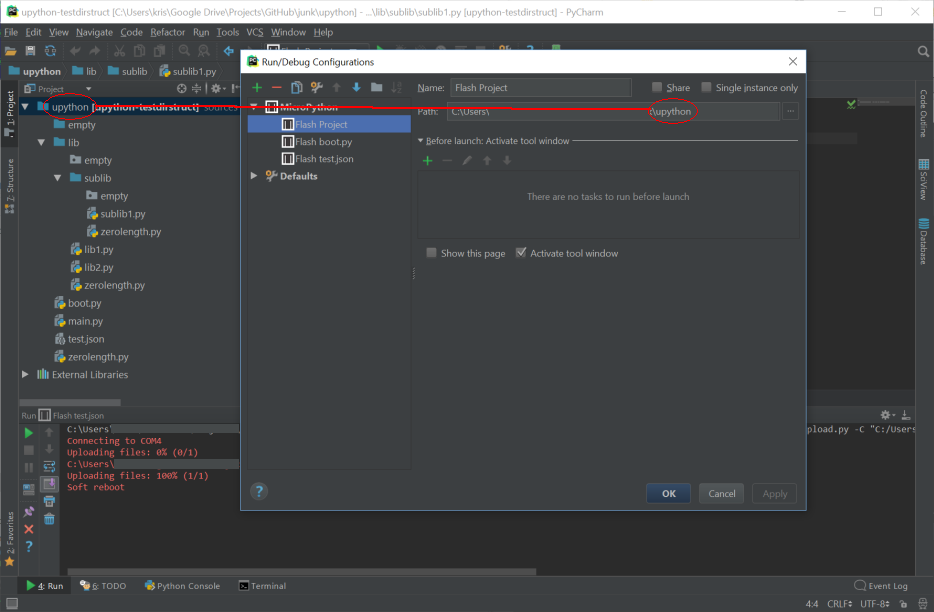Clear output with trash can icon
The width and height of the screenshot is (934, 612).
[49, 519]
